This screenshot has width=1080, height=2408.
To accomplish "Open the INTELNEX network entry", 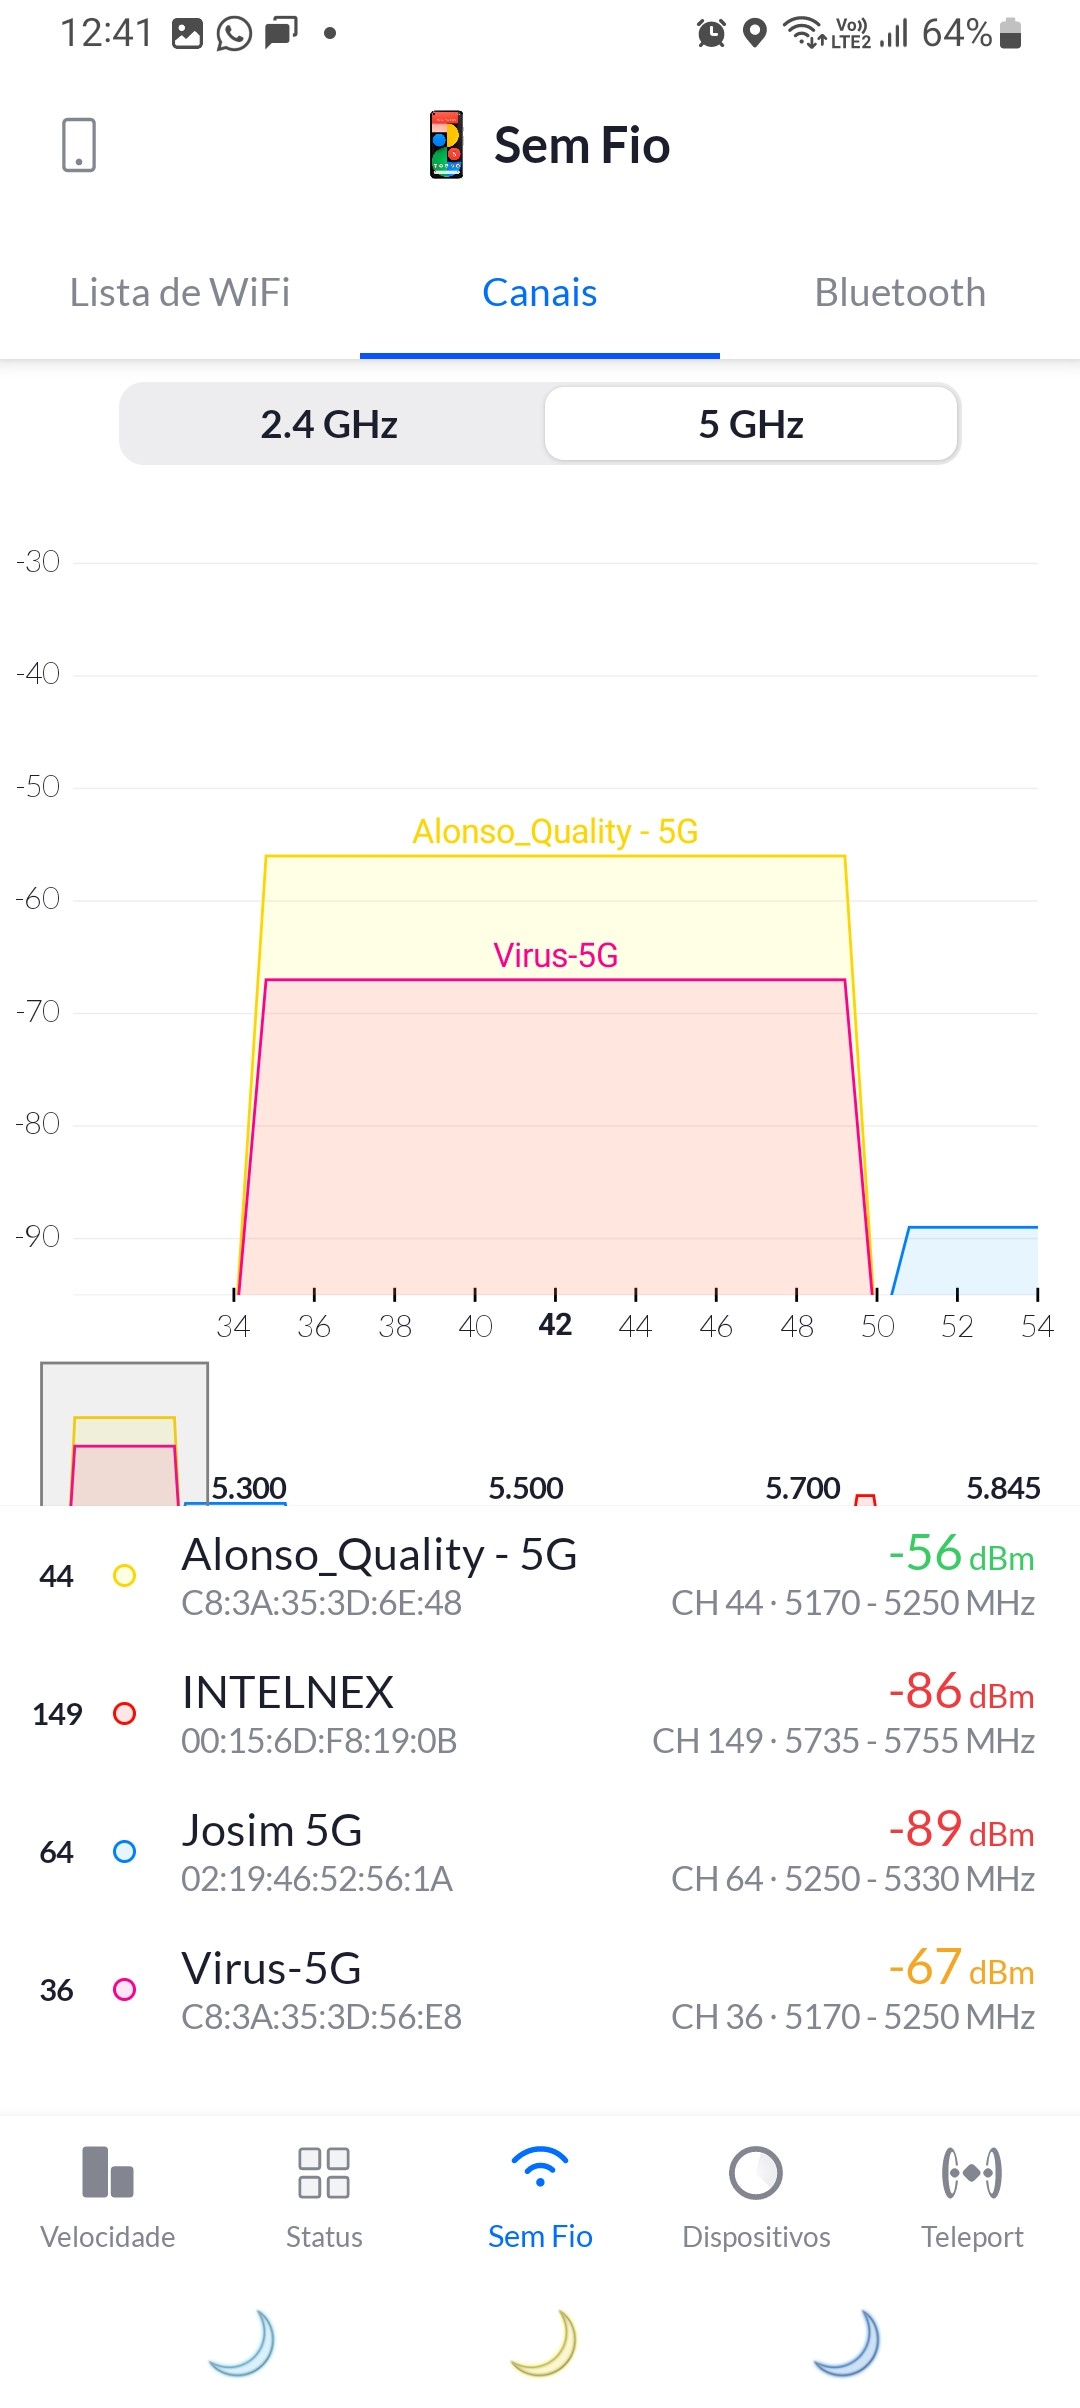I will 540,1715.
